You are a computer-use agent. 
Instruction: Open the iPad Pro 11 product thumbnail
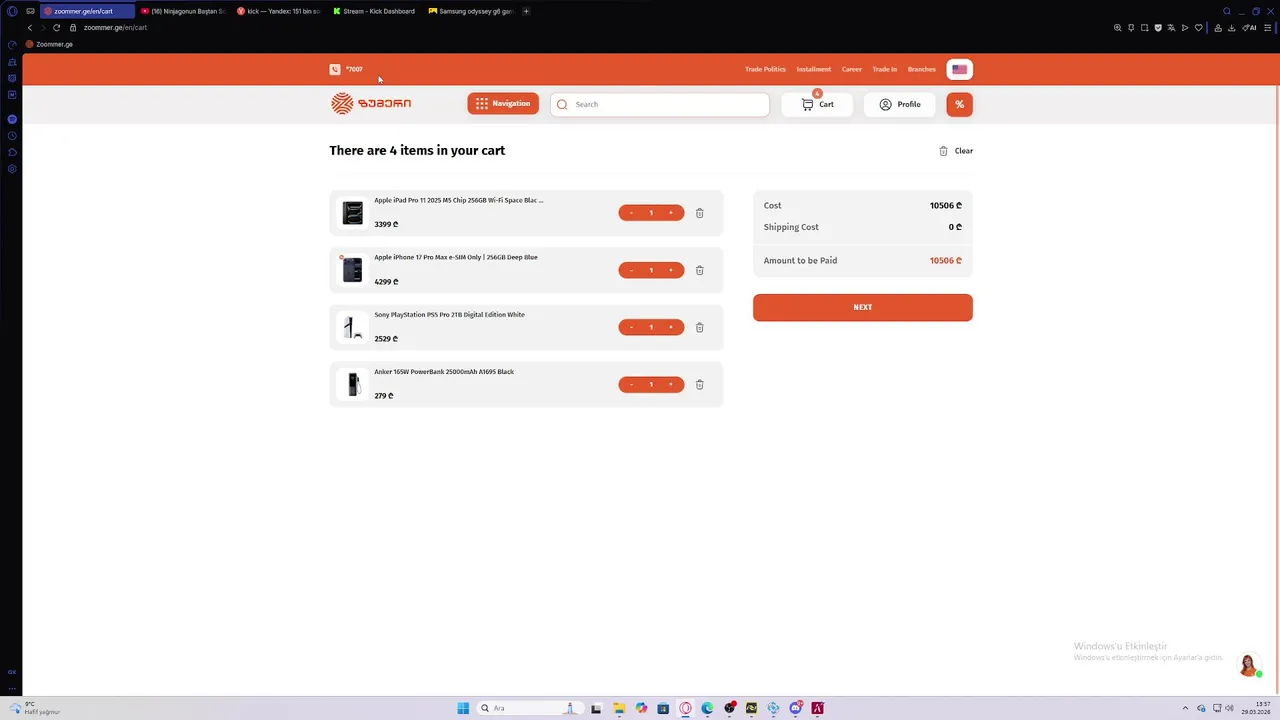(x=352, y=213)
